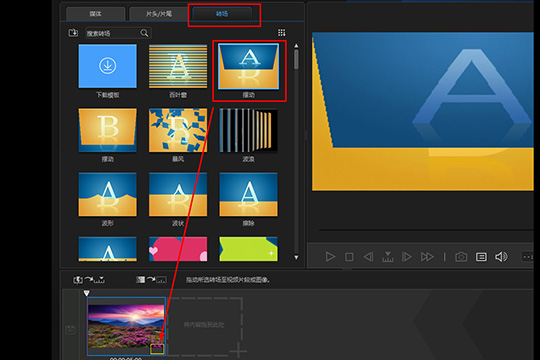Open the grid view options icon

point(281,32)
